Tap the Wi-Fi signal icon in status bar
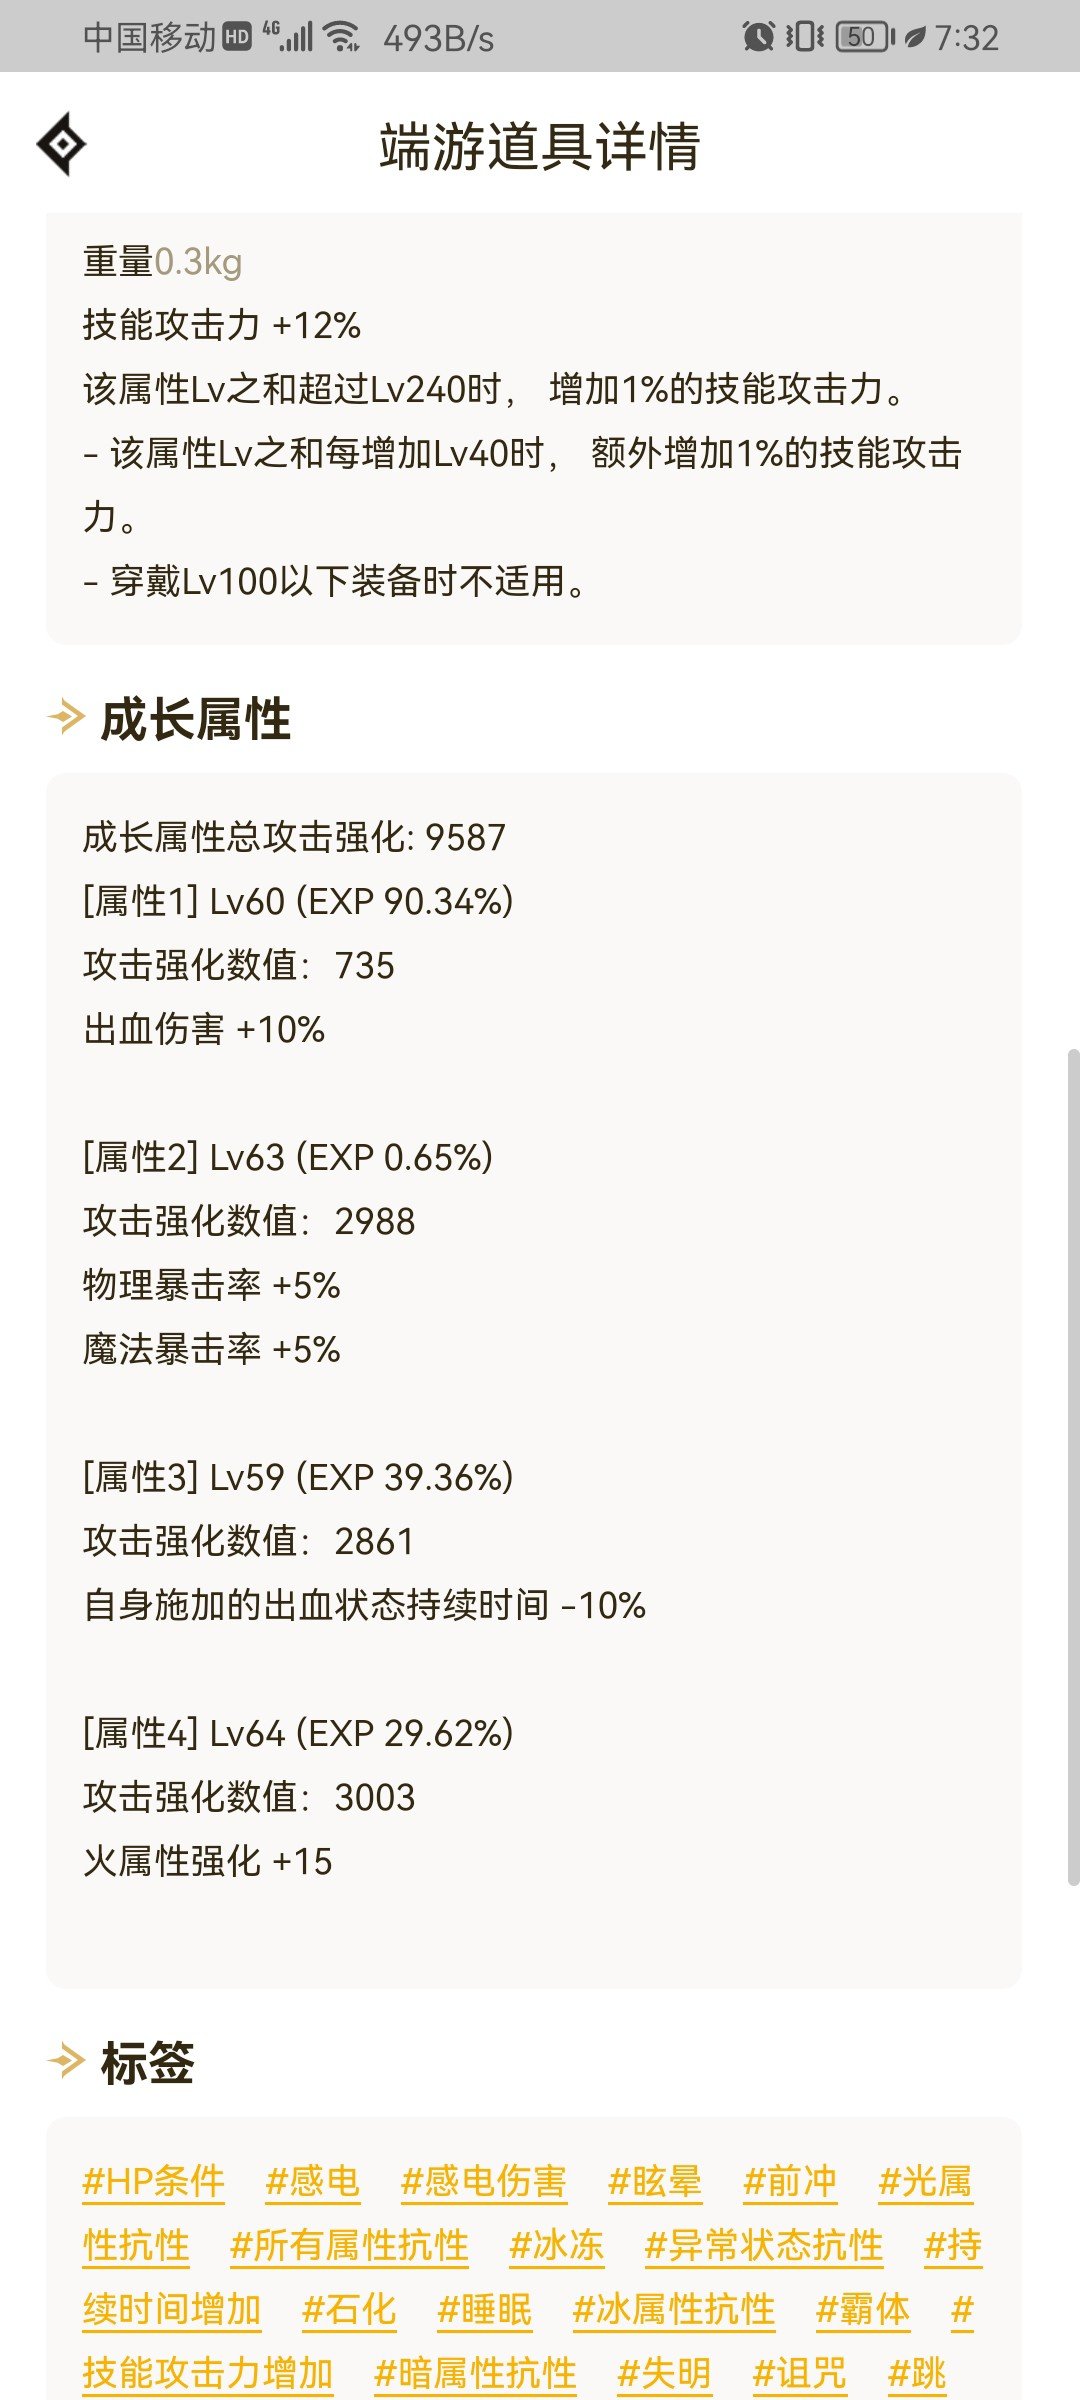Image resolution: width=1080 pixels, height=2400 pixels. coord(343,38)
